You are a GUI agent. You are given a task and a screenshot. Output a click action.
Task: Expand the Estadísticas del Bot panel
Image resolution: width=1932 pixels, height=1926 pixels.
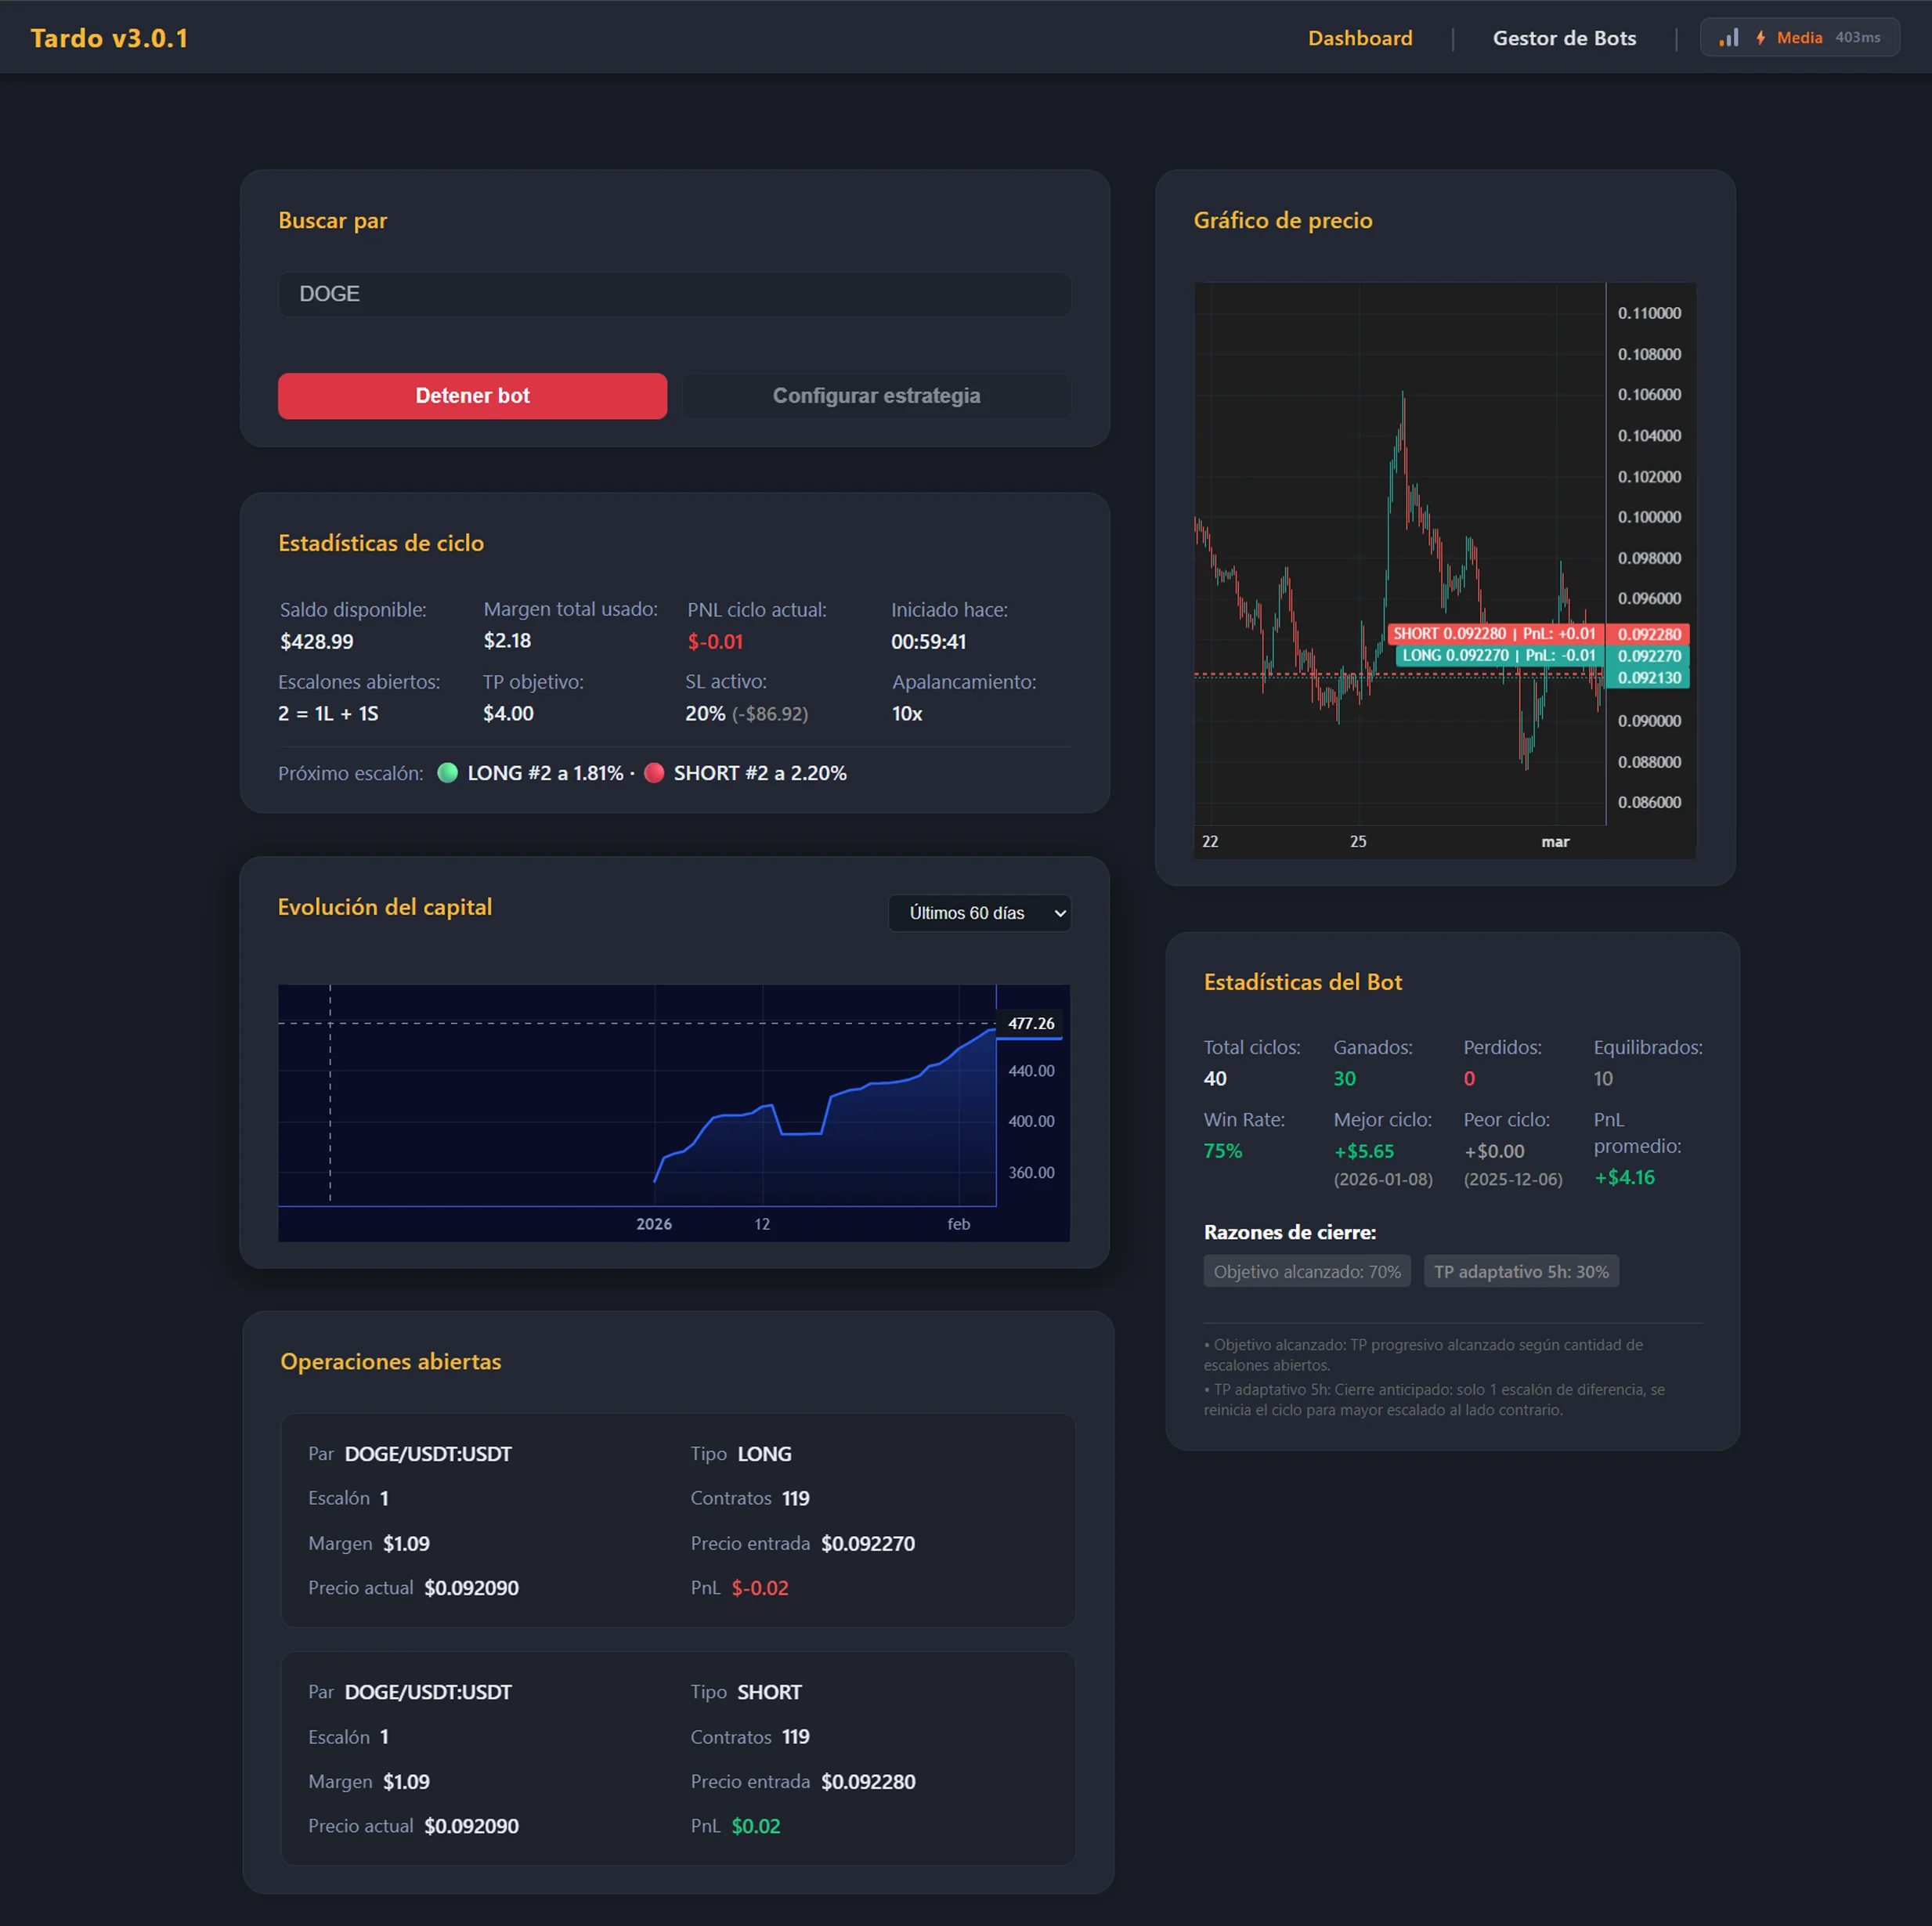point(1302,981)
